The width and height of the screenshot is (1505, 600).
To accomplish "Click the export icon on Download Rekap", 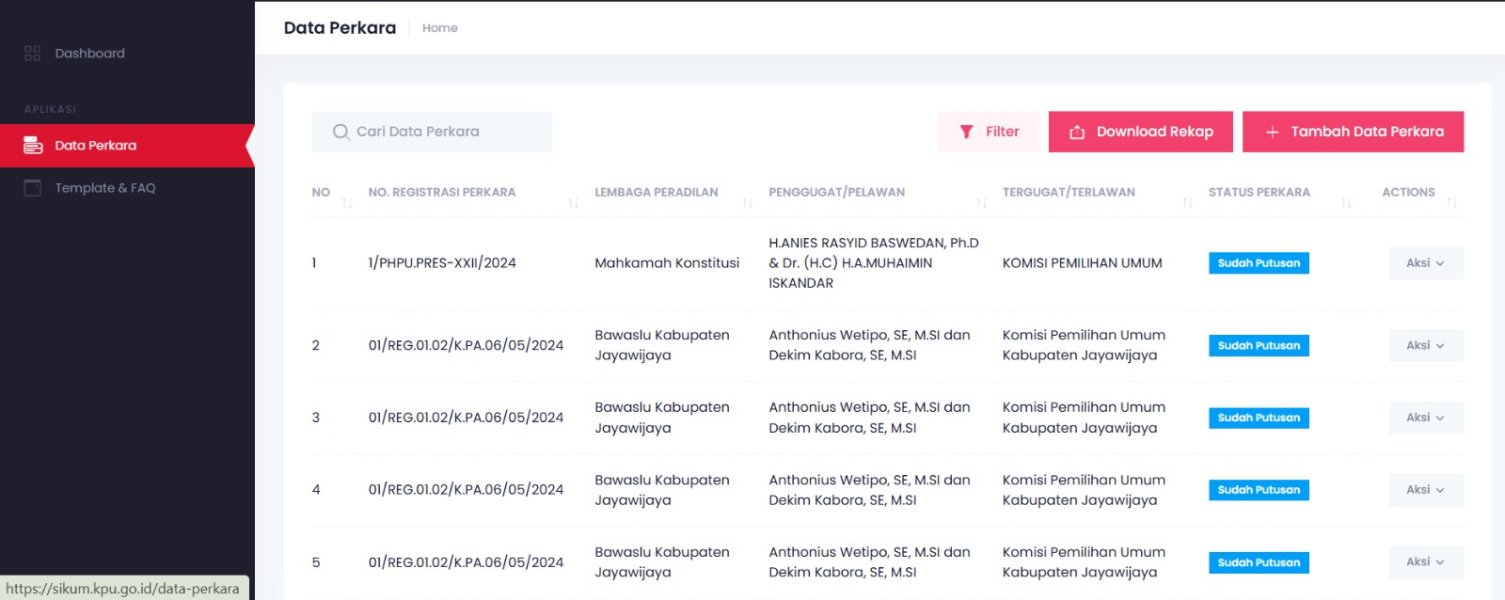I will click(1077, 132).
